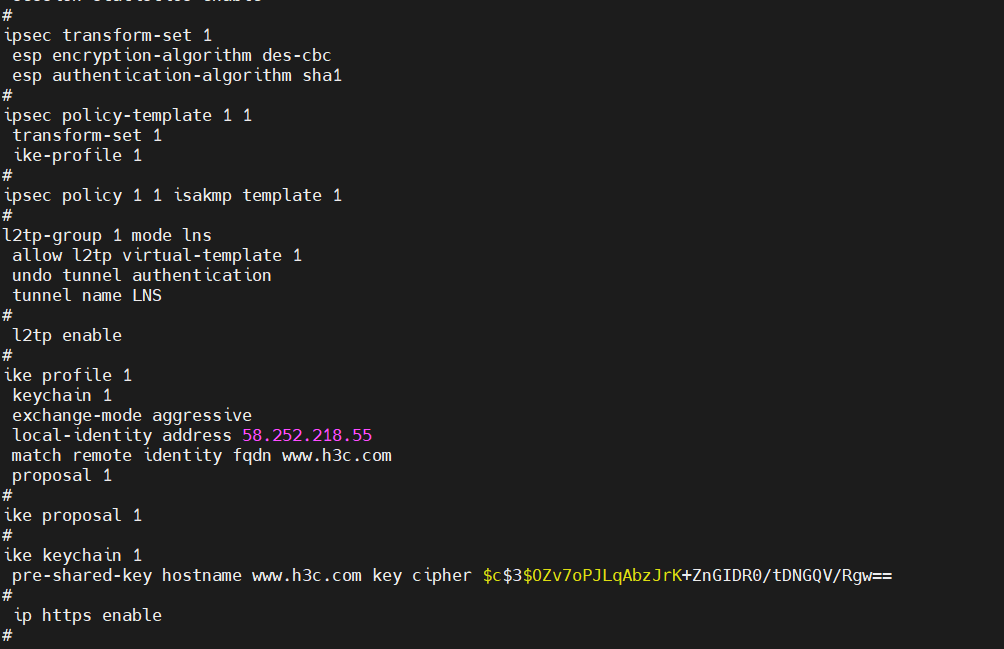Place cursor on the "ike keychain 1" line
This screenshot has height=649, width=1004.
pyautogui.click(x=73, y=555)
